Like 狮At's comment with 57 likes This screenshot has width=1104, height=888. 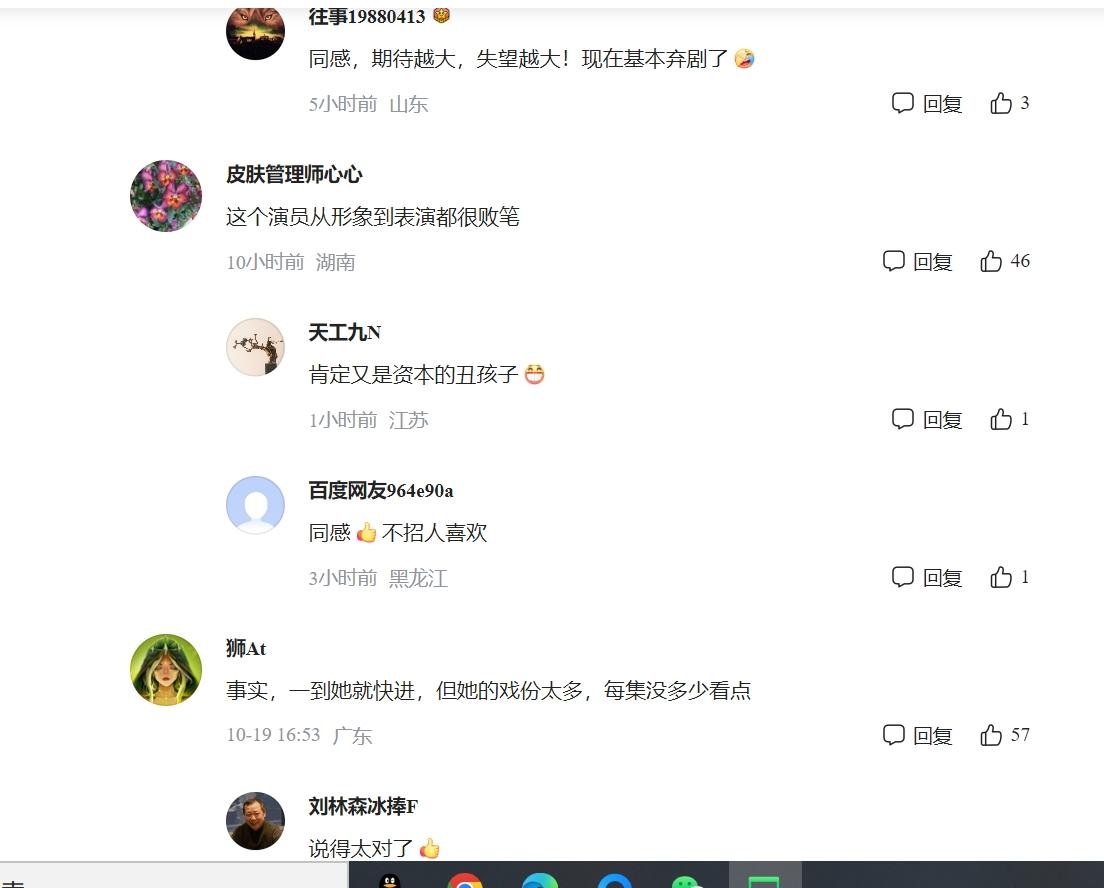tap(991, 735)
